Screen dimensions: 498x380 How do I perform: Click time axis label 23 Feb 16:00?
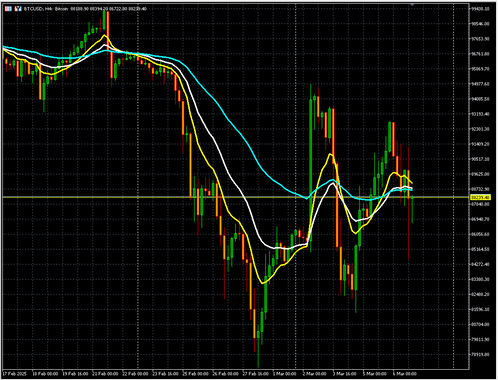(165, 374)
